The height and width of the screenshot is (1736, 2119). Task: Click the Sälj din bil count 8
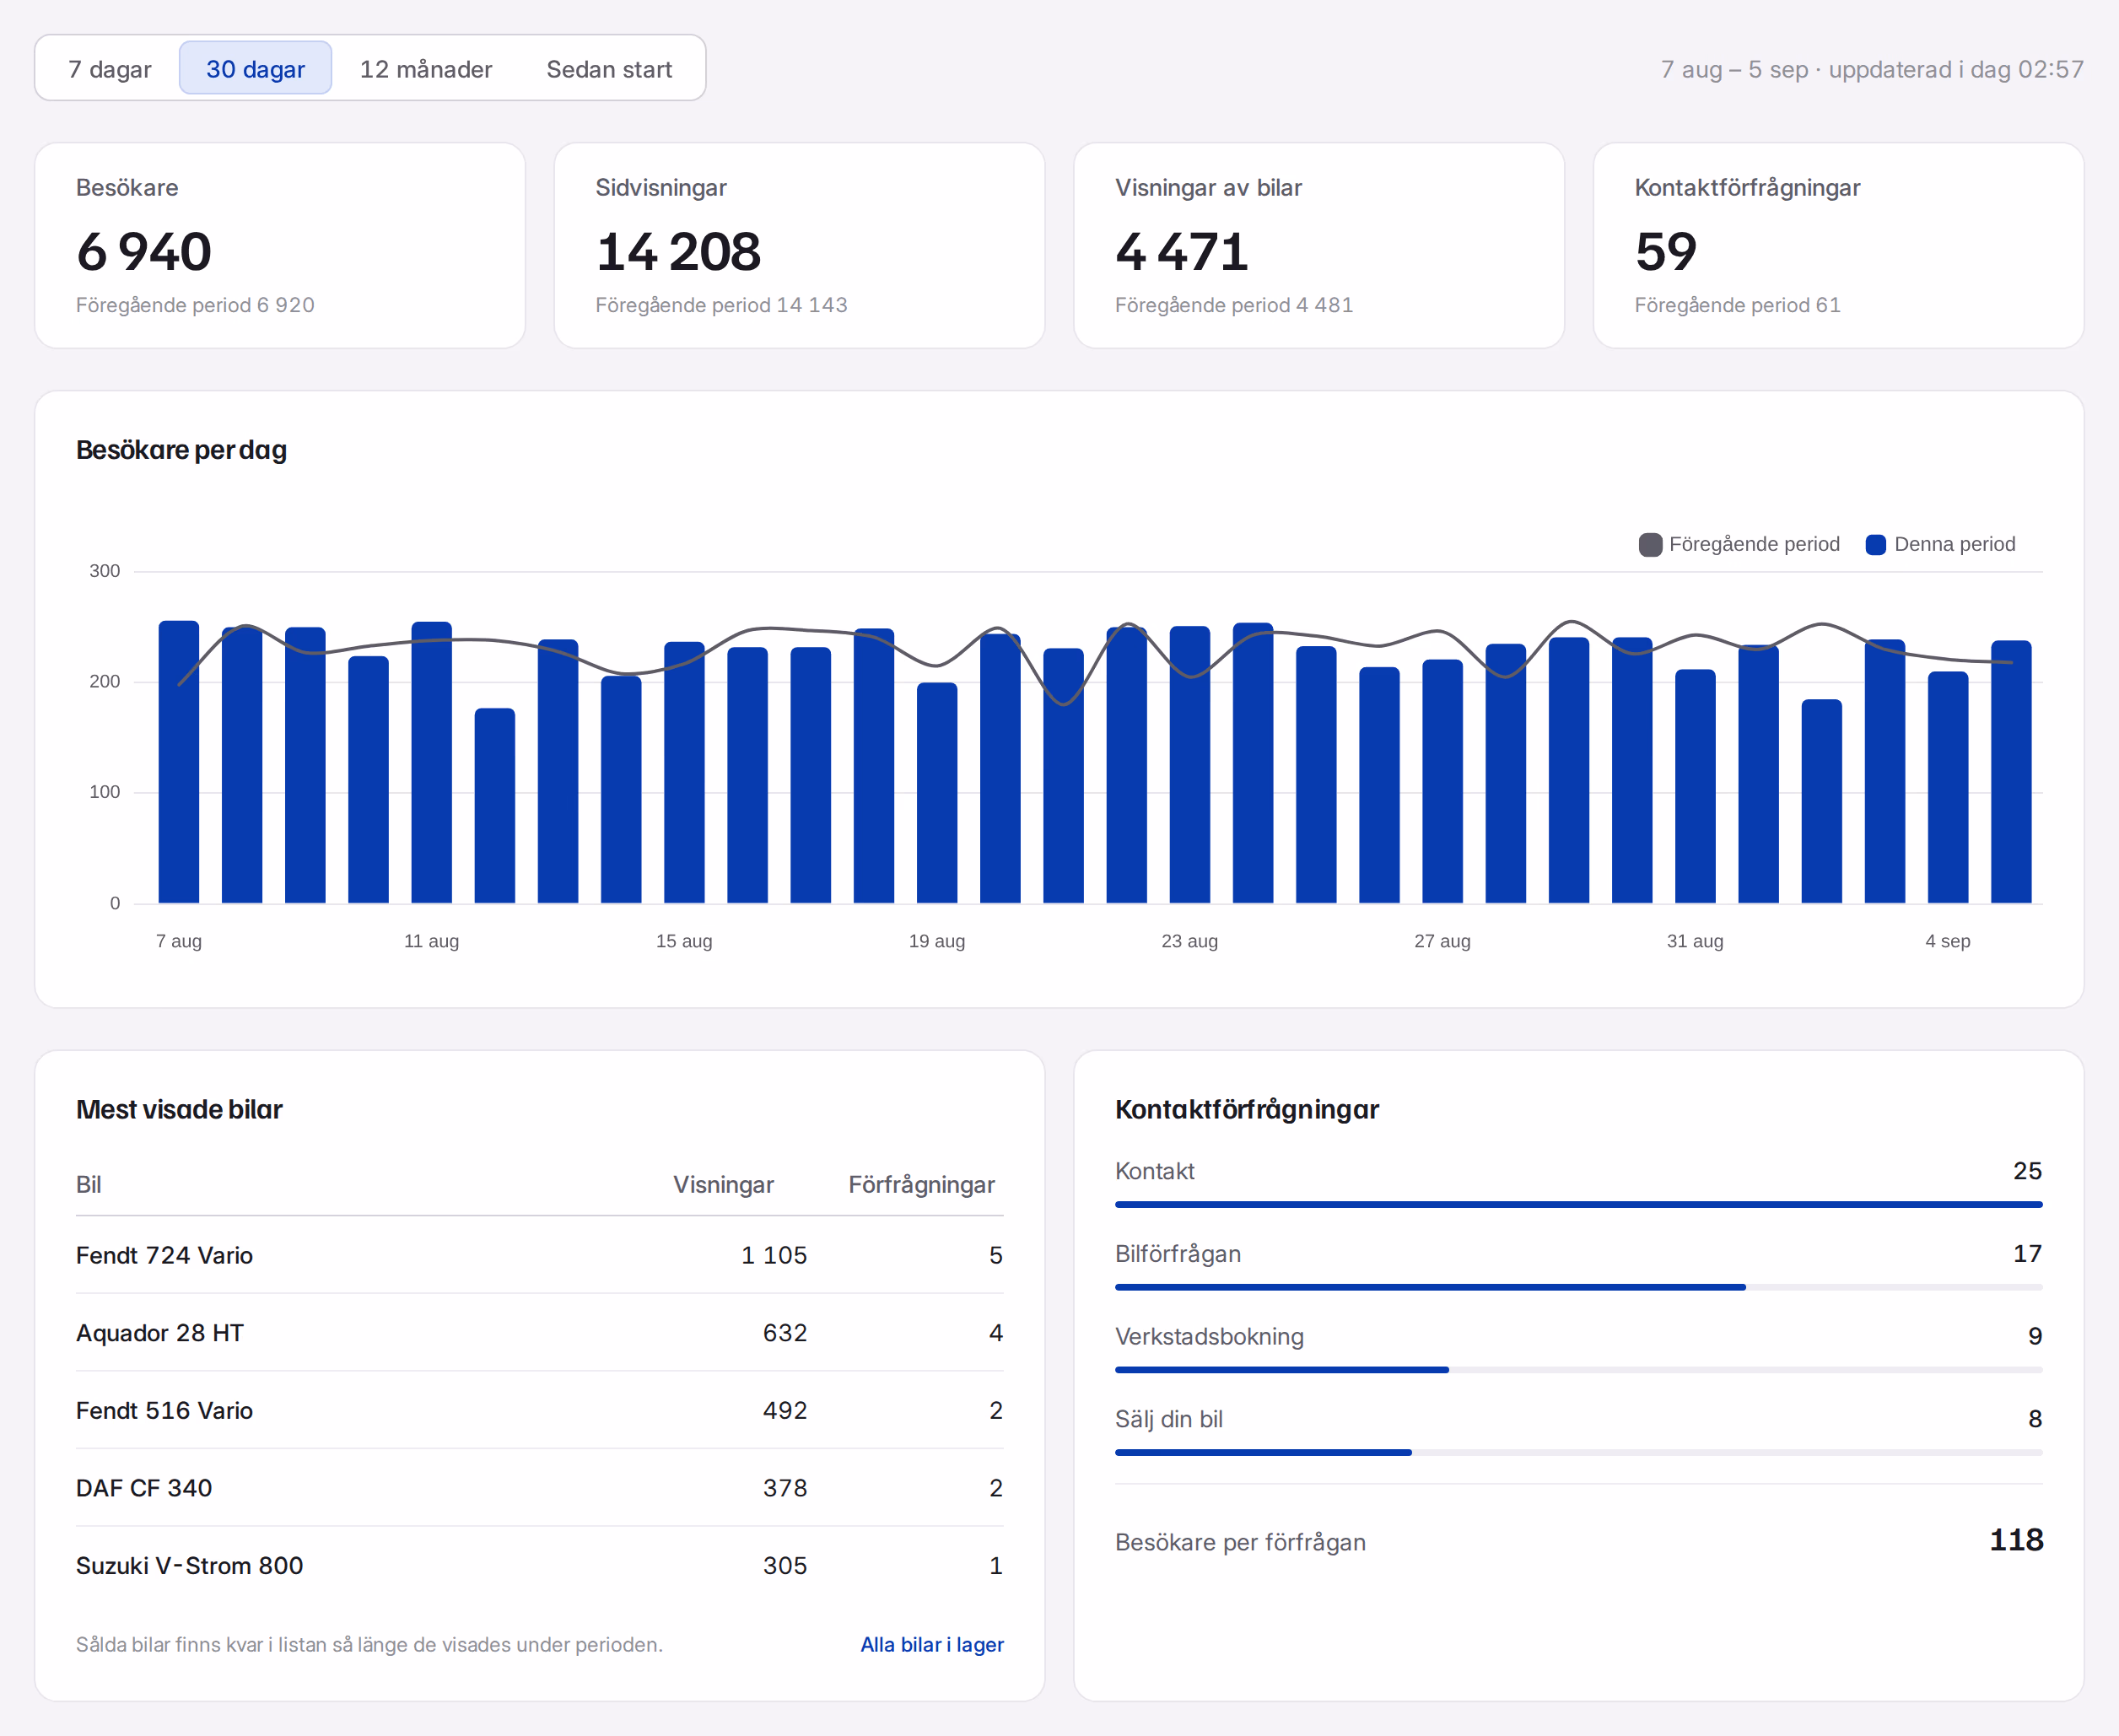coord(2035,1418)
